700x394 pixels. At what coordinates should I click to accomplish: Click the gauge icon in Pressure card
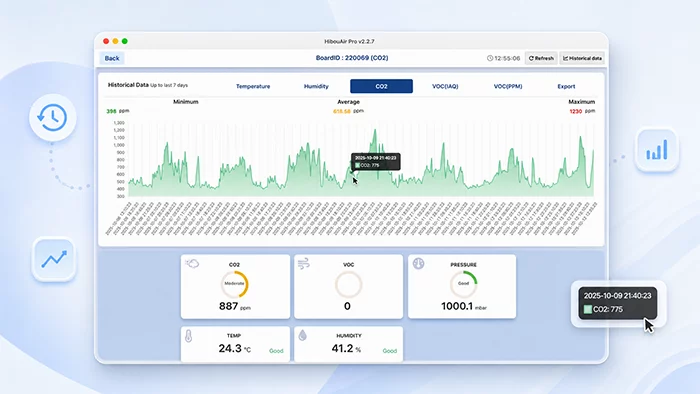418,263
